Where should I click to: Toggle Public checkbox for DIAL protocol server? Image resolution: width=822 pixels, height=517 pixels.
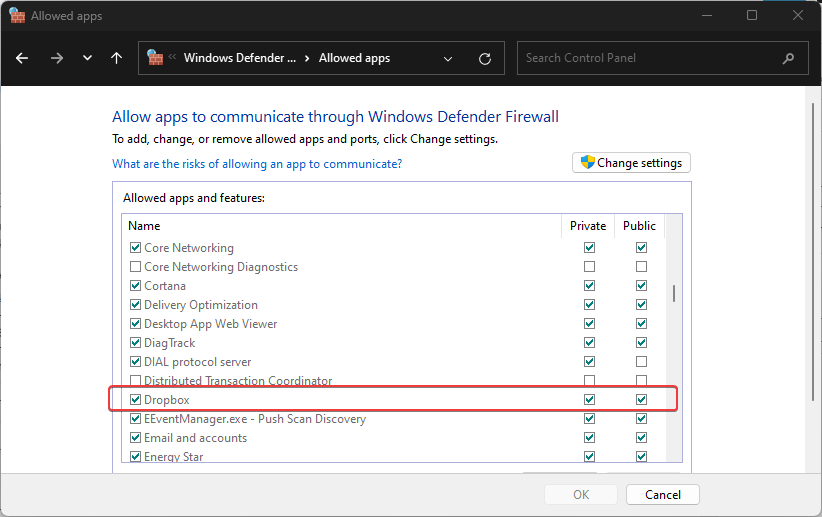pos(641,362)
